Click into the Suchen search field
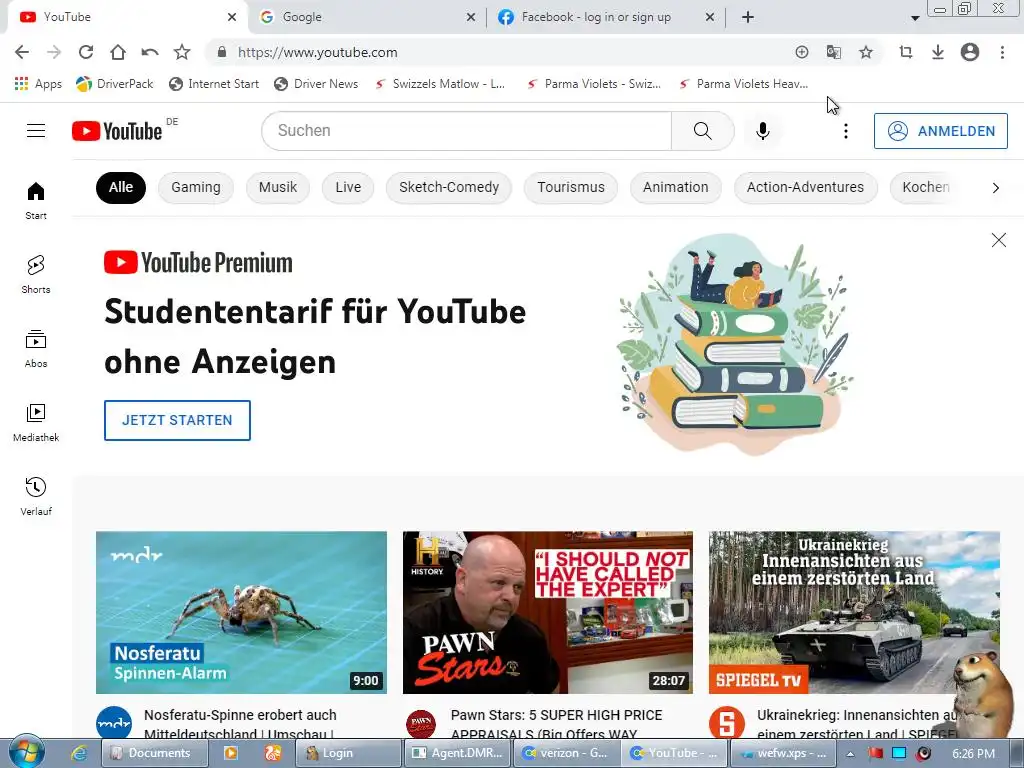1024x768 pixels. [467, 131]
